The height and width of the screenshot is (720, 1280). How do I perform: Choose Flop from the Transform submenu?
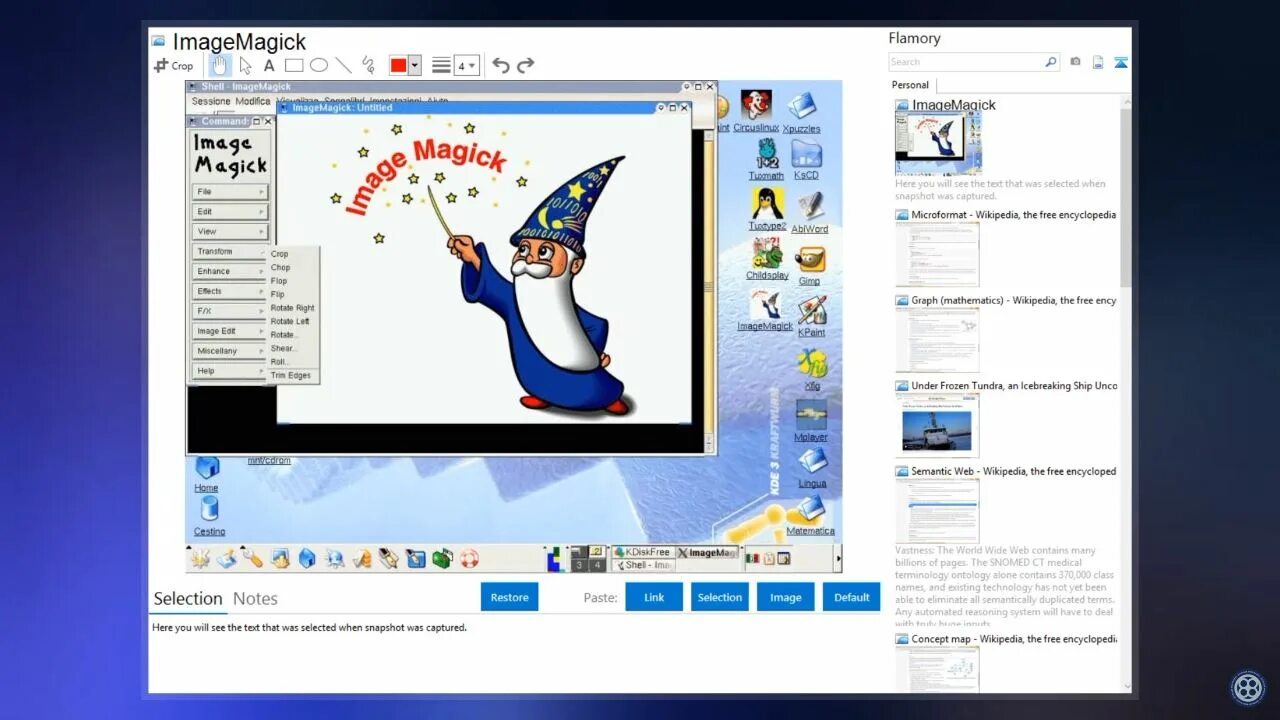pyautogui.click(x=280, y=281)
